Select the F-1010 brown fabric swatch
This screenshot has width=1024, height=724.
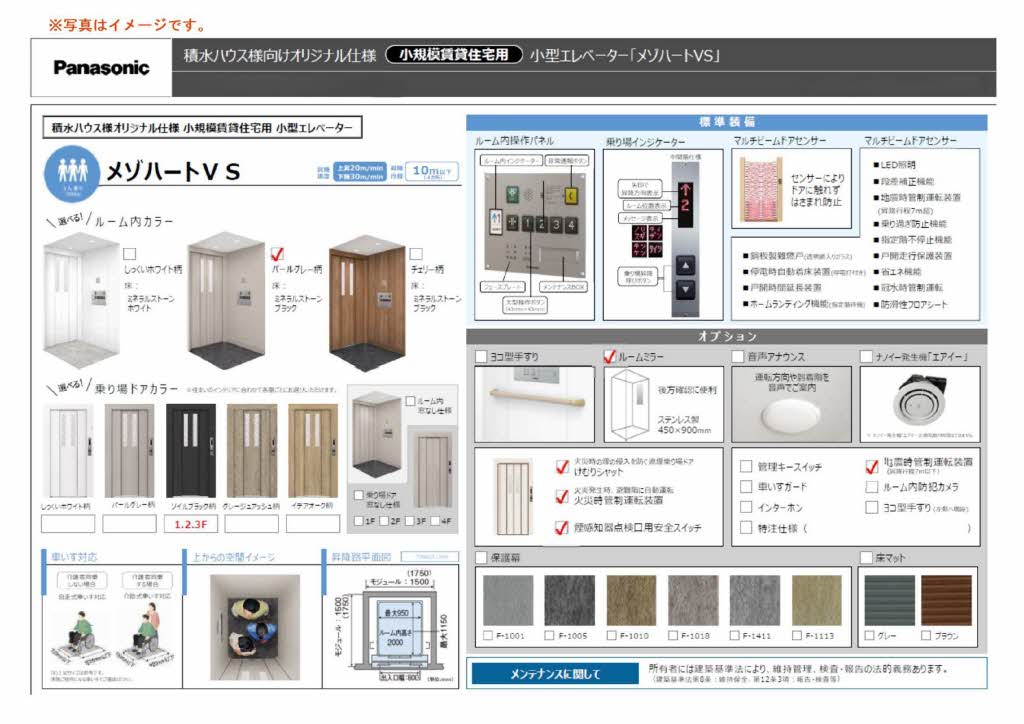click(x=631, y=600)
